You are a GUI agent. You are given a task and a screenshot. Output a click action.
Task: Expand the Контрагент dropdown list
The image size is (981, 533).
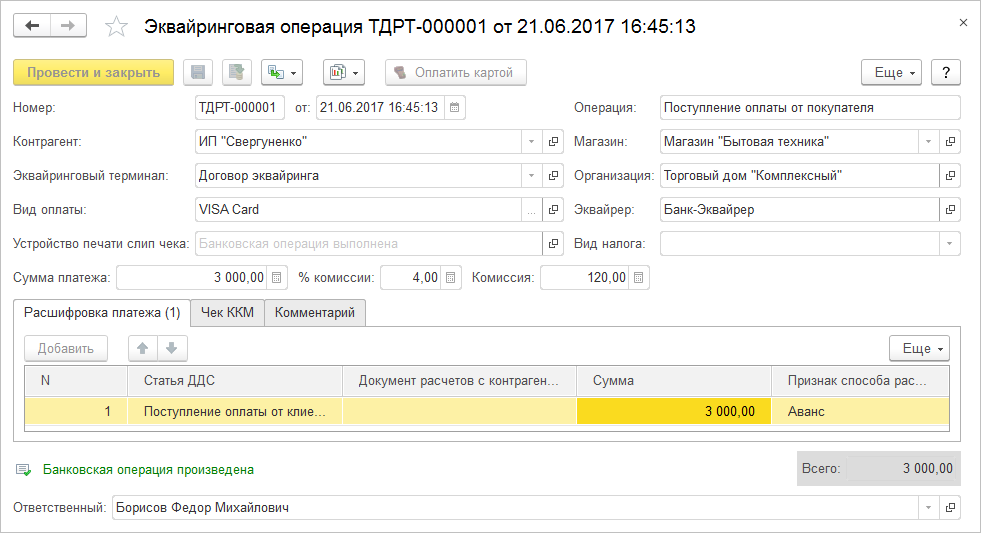coord(530,142)
